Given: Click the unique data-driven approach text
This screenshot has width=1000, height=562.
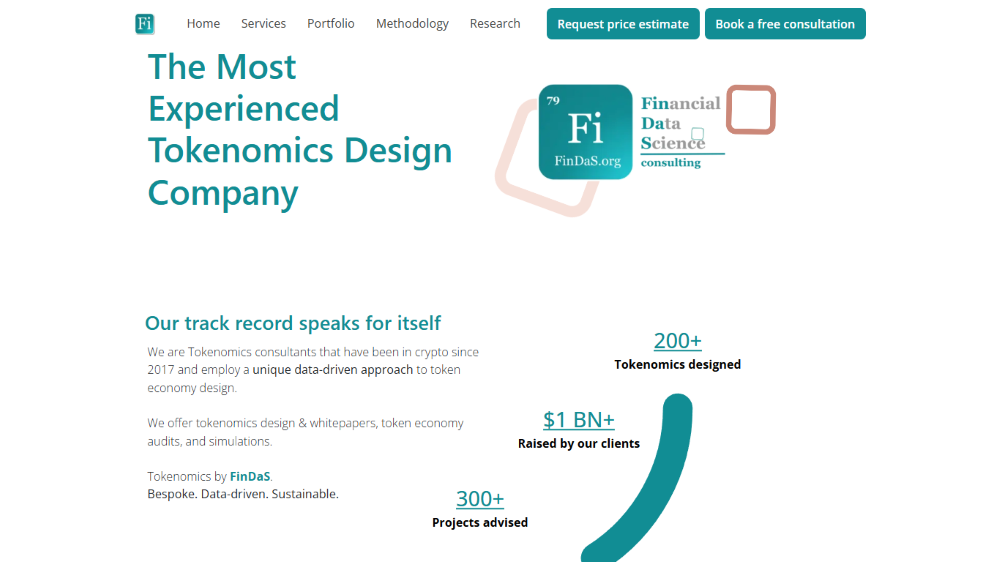Looking at the screenshot, I should click(x=333, y=370).
